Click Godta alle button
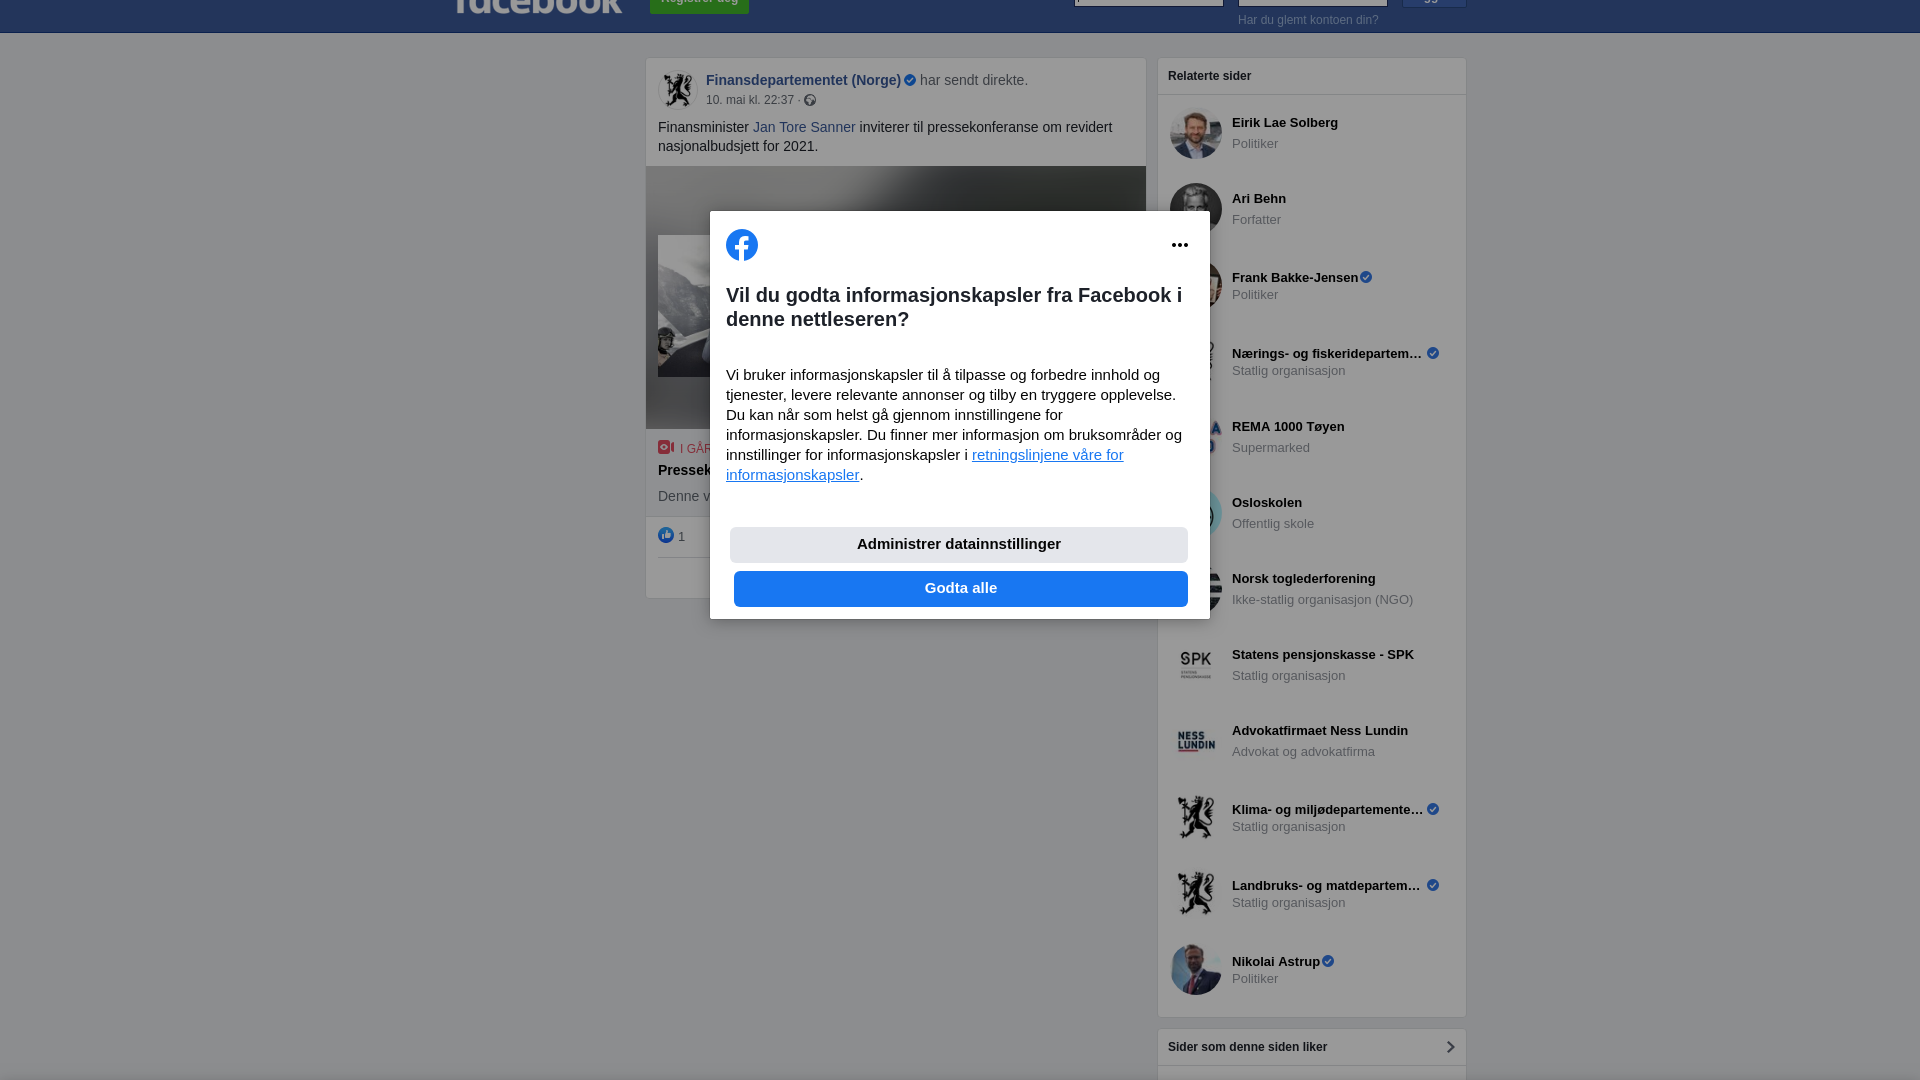The width and height of the screenshot is (1920, 1080). point(961,589)
